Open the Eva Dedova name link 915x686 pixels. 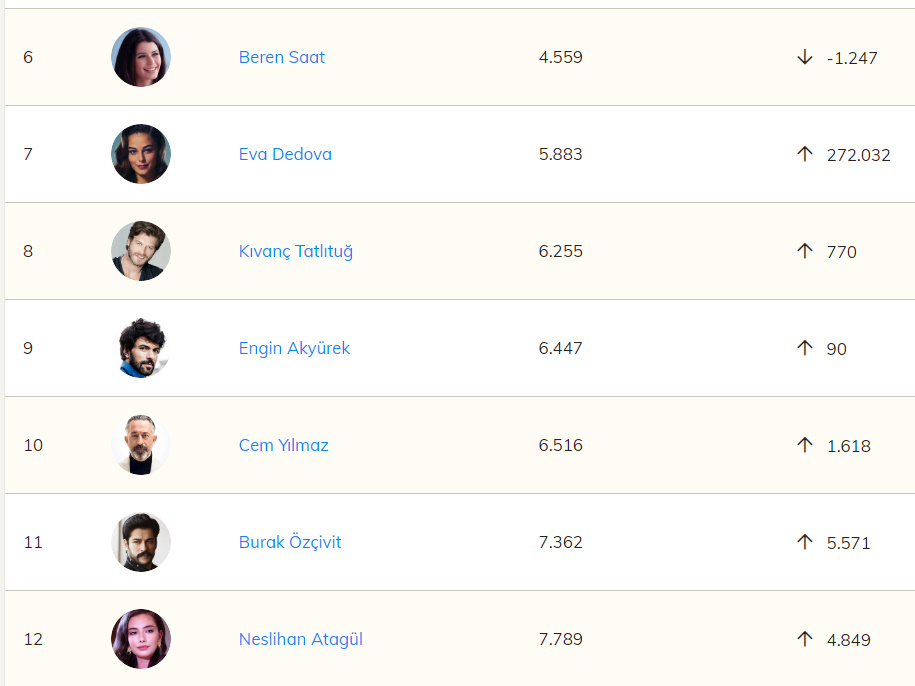click(285, 154)
